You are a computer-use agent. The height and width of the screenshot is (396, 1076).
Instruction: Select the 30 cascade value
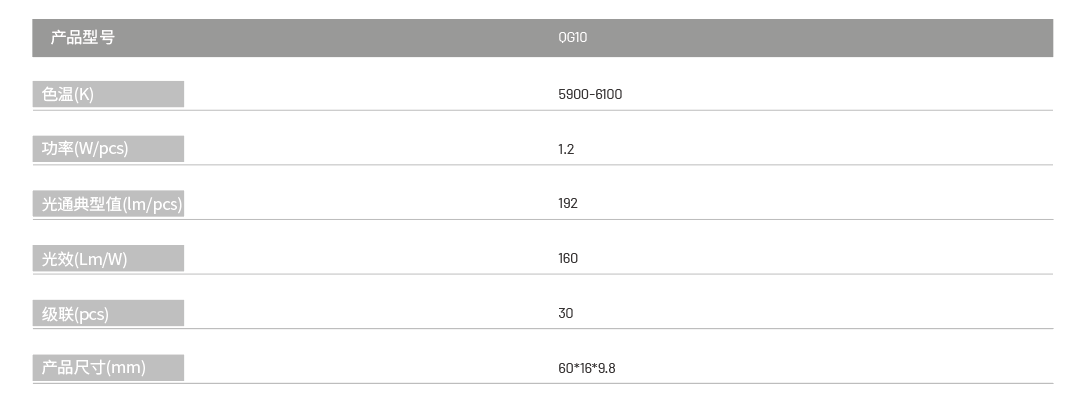[x=565, y=314]
